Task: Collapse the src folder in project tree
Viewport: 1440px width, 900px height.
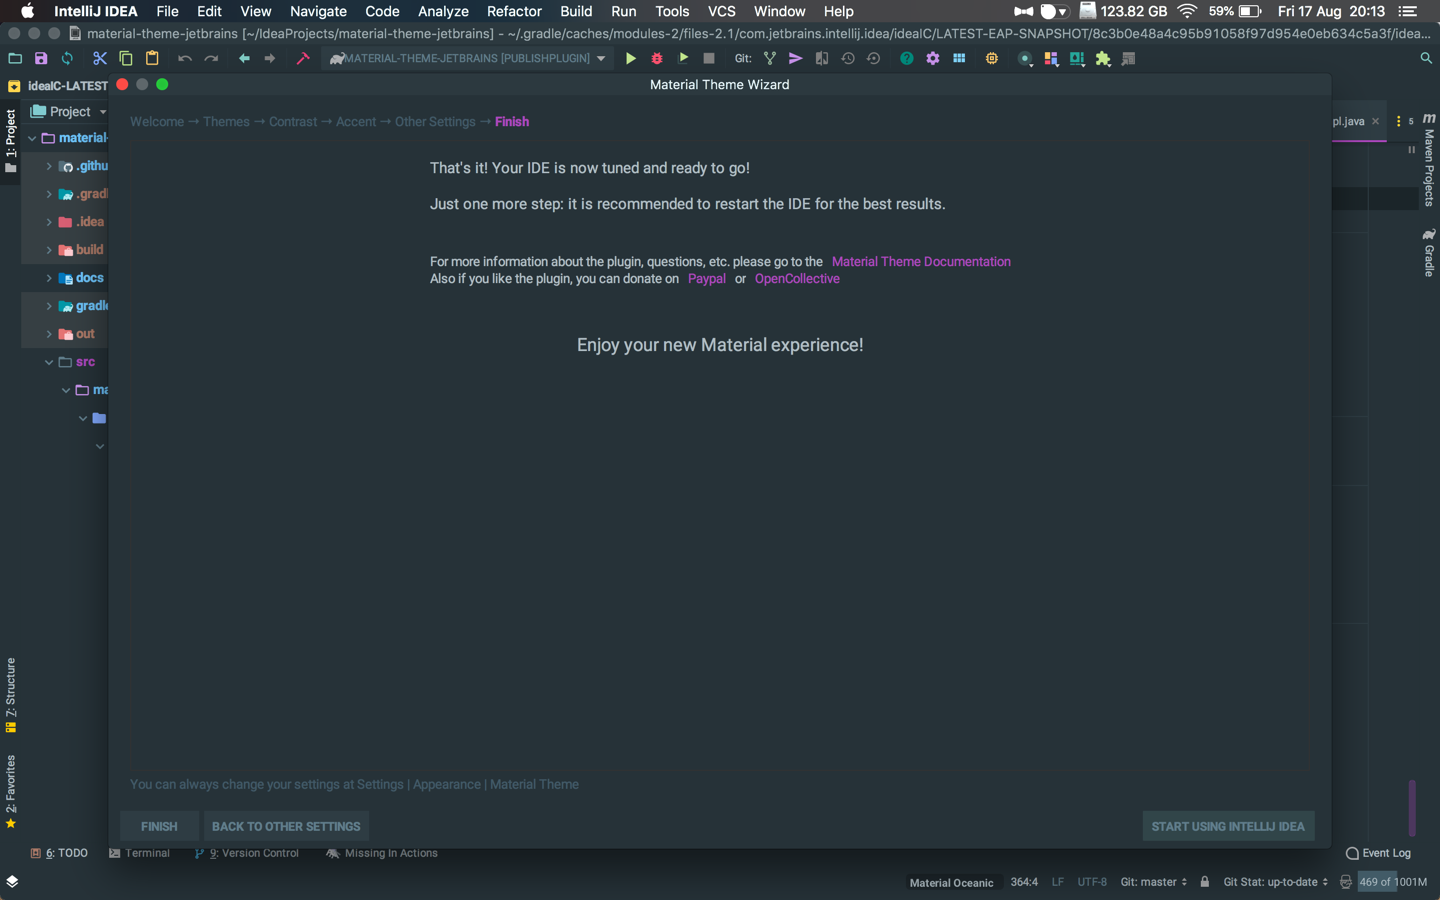Action: click(x=49, y=362)
